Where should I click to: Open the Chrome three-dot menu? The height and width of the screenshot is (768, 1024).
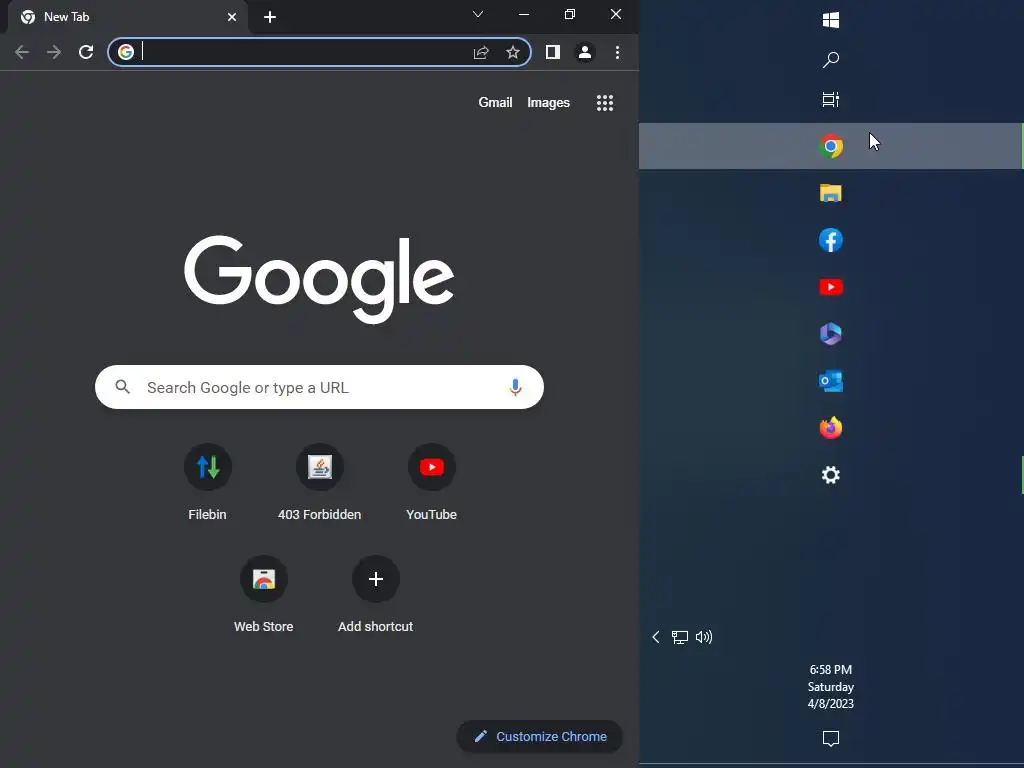tap(617, 52)
